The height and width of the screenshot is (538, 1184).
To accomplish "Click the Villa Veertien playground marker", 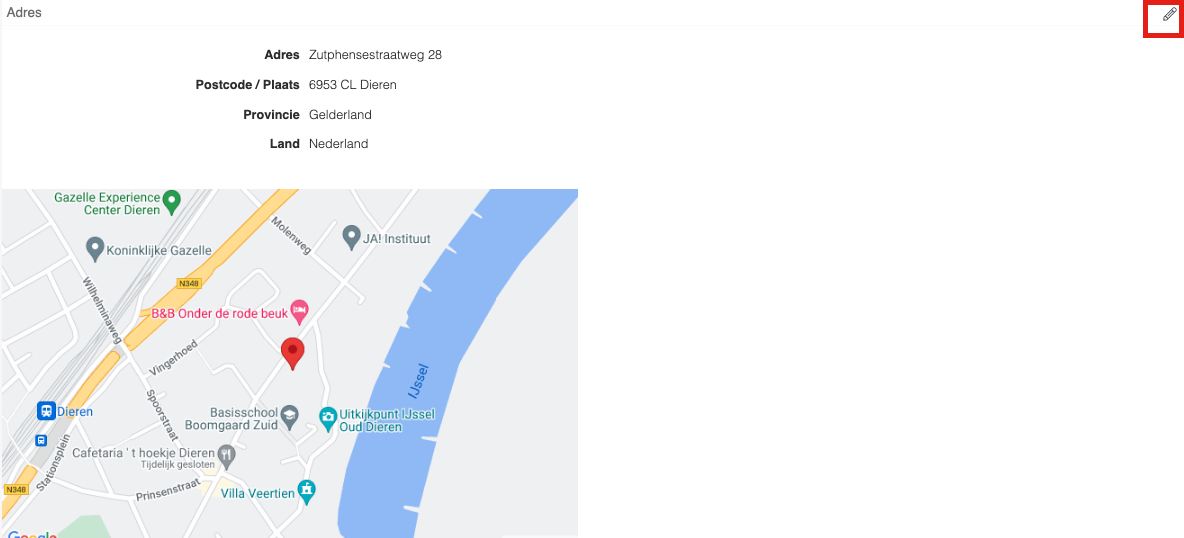I will tap(306, 490).
